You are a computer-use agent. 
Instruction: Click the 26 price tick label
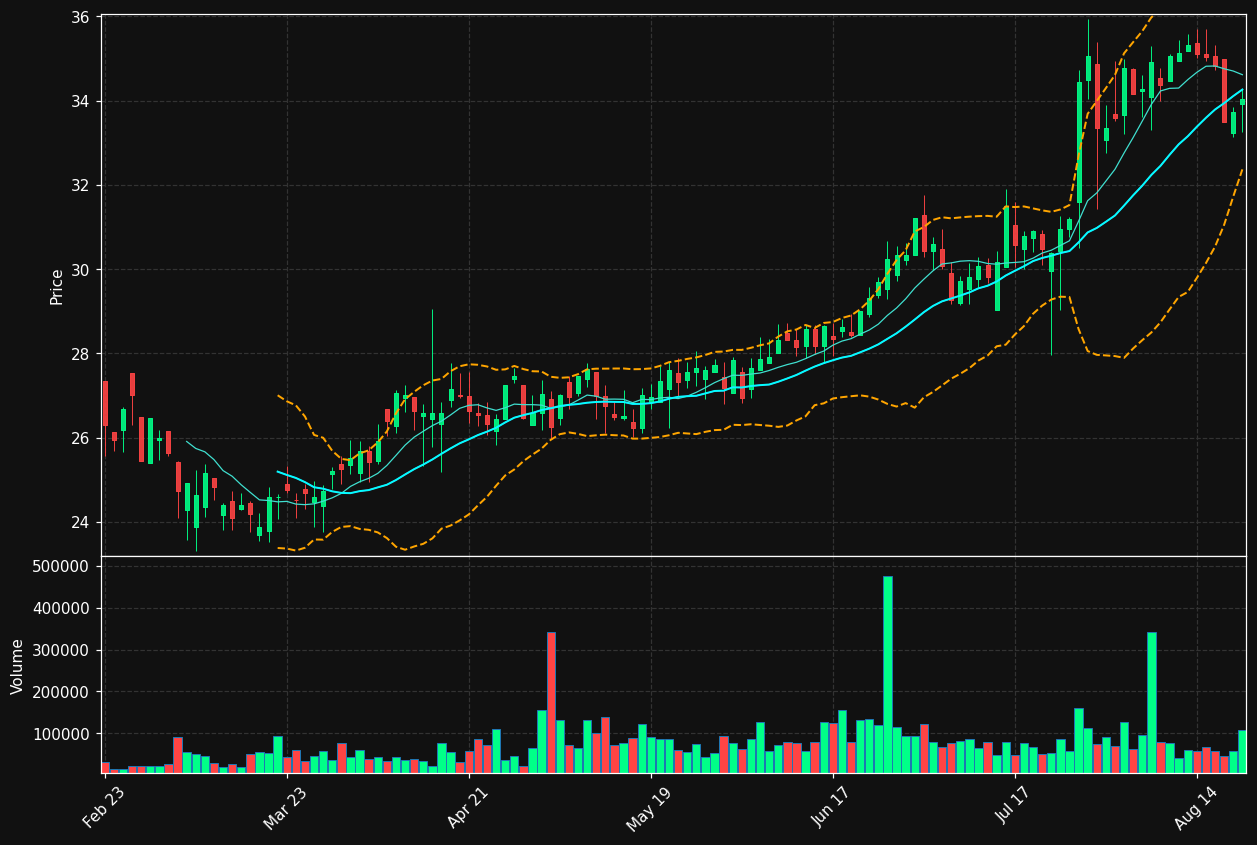(81, 438)
